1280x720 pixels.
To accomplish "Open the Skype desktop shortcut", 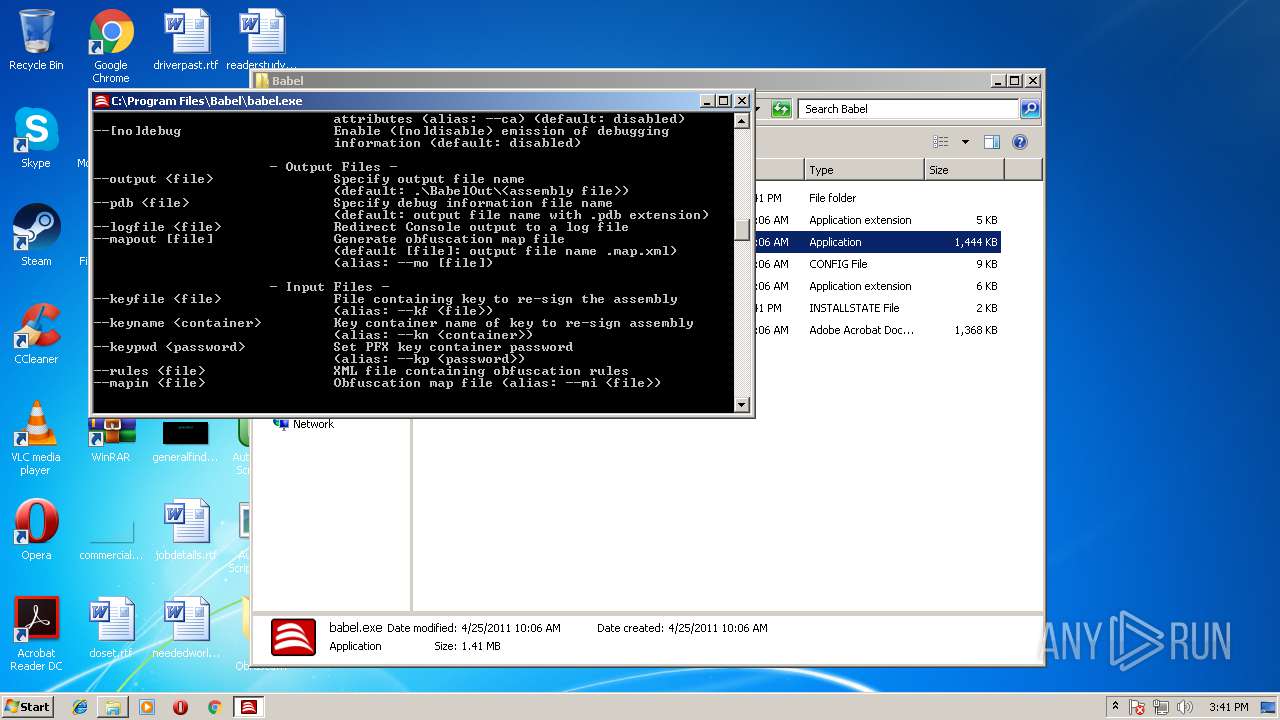I will 36,138.
